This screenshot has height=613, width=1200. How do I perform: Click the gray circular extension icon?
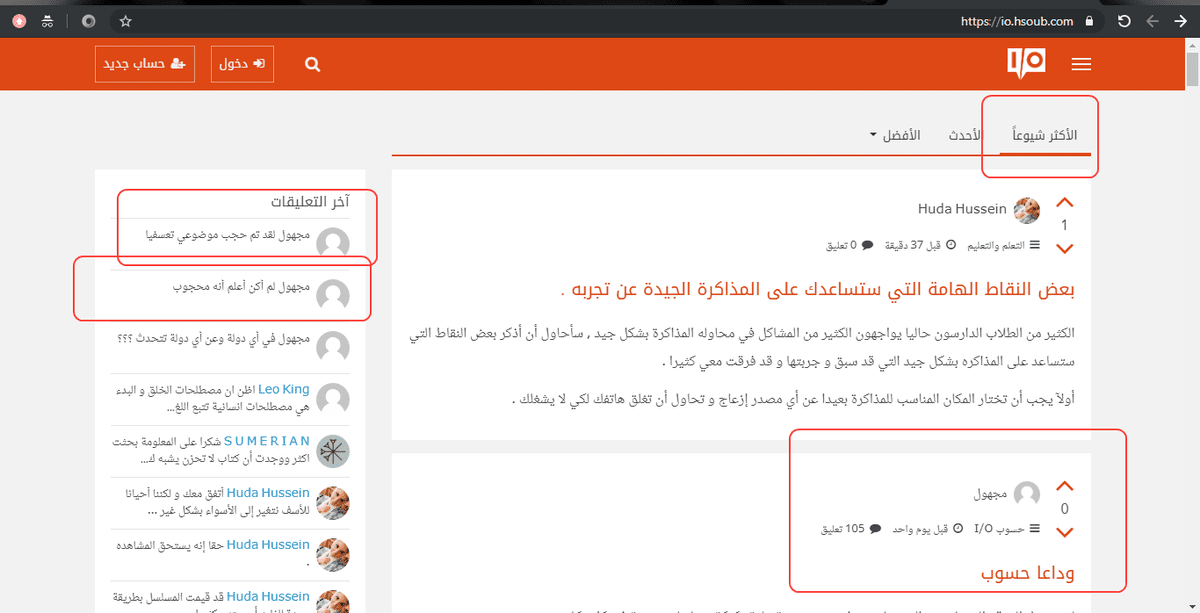pos(89,21)
